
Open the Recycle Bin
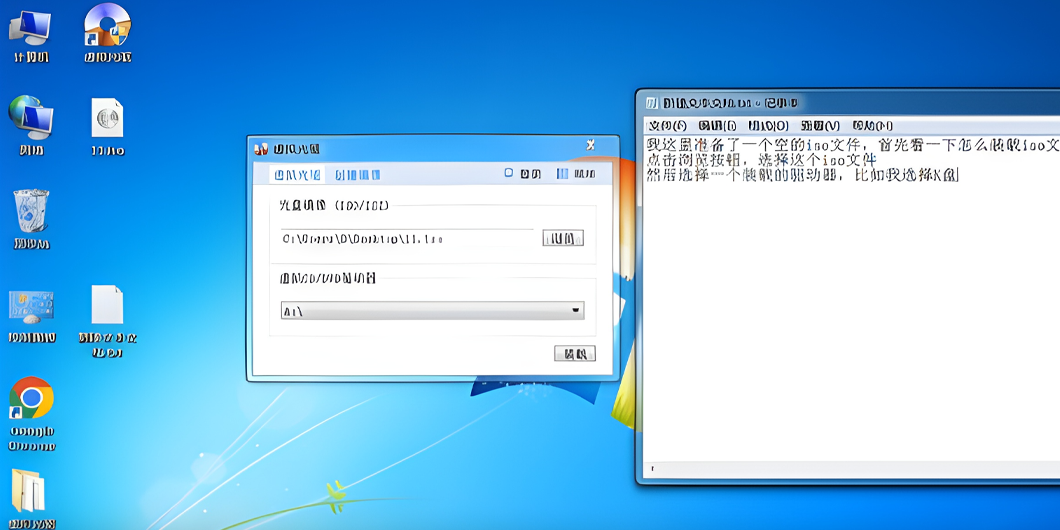click(30, 213)
